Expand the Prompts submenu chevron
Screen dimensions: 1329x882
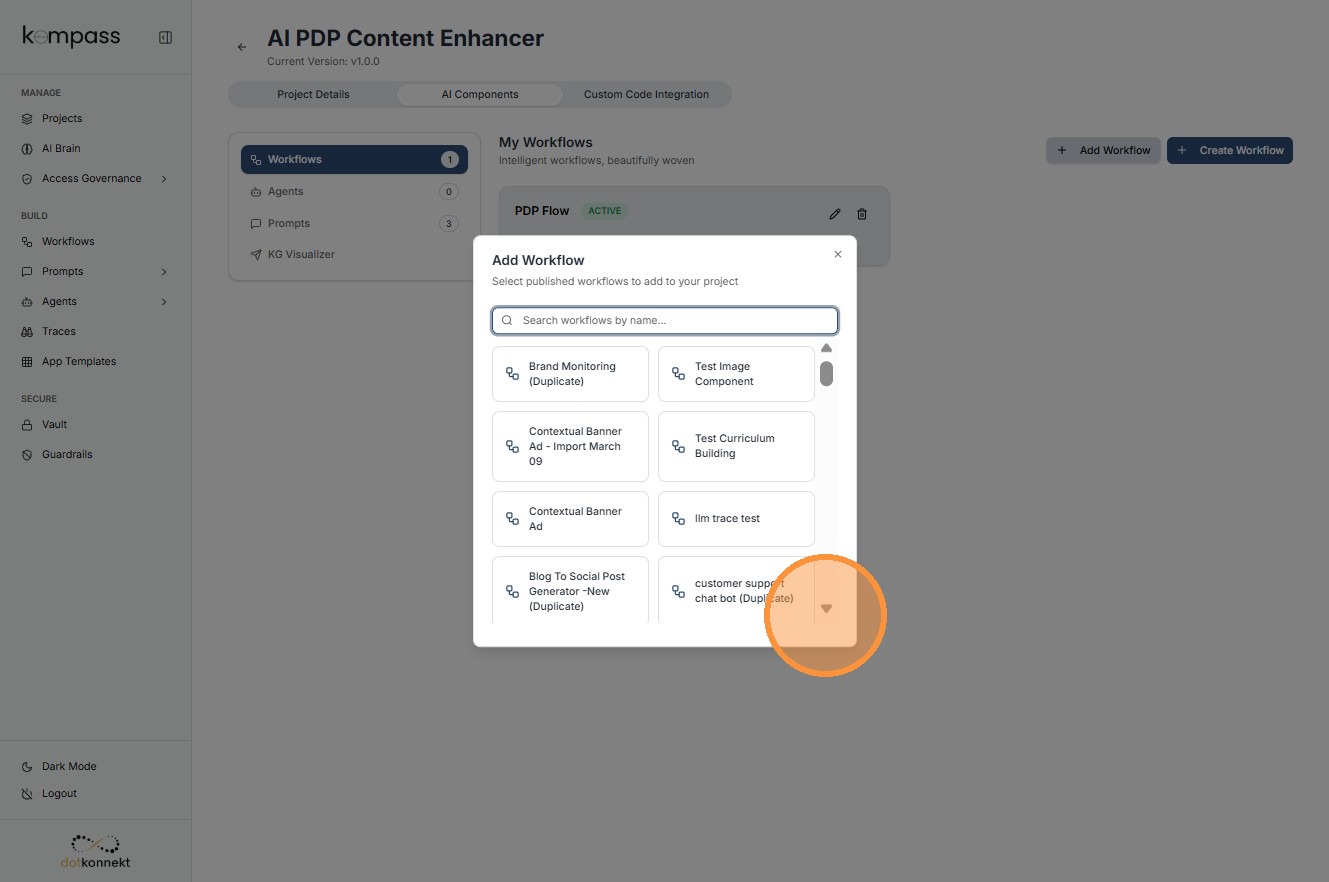click(x=164, y=272)
